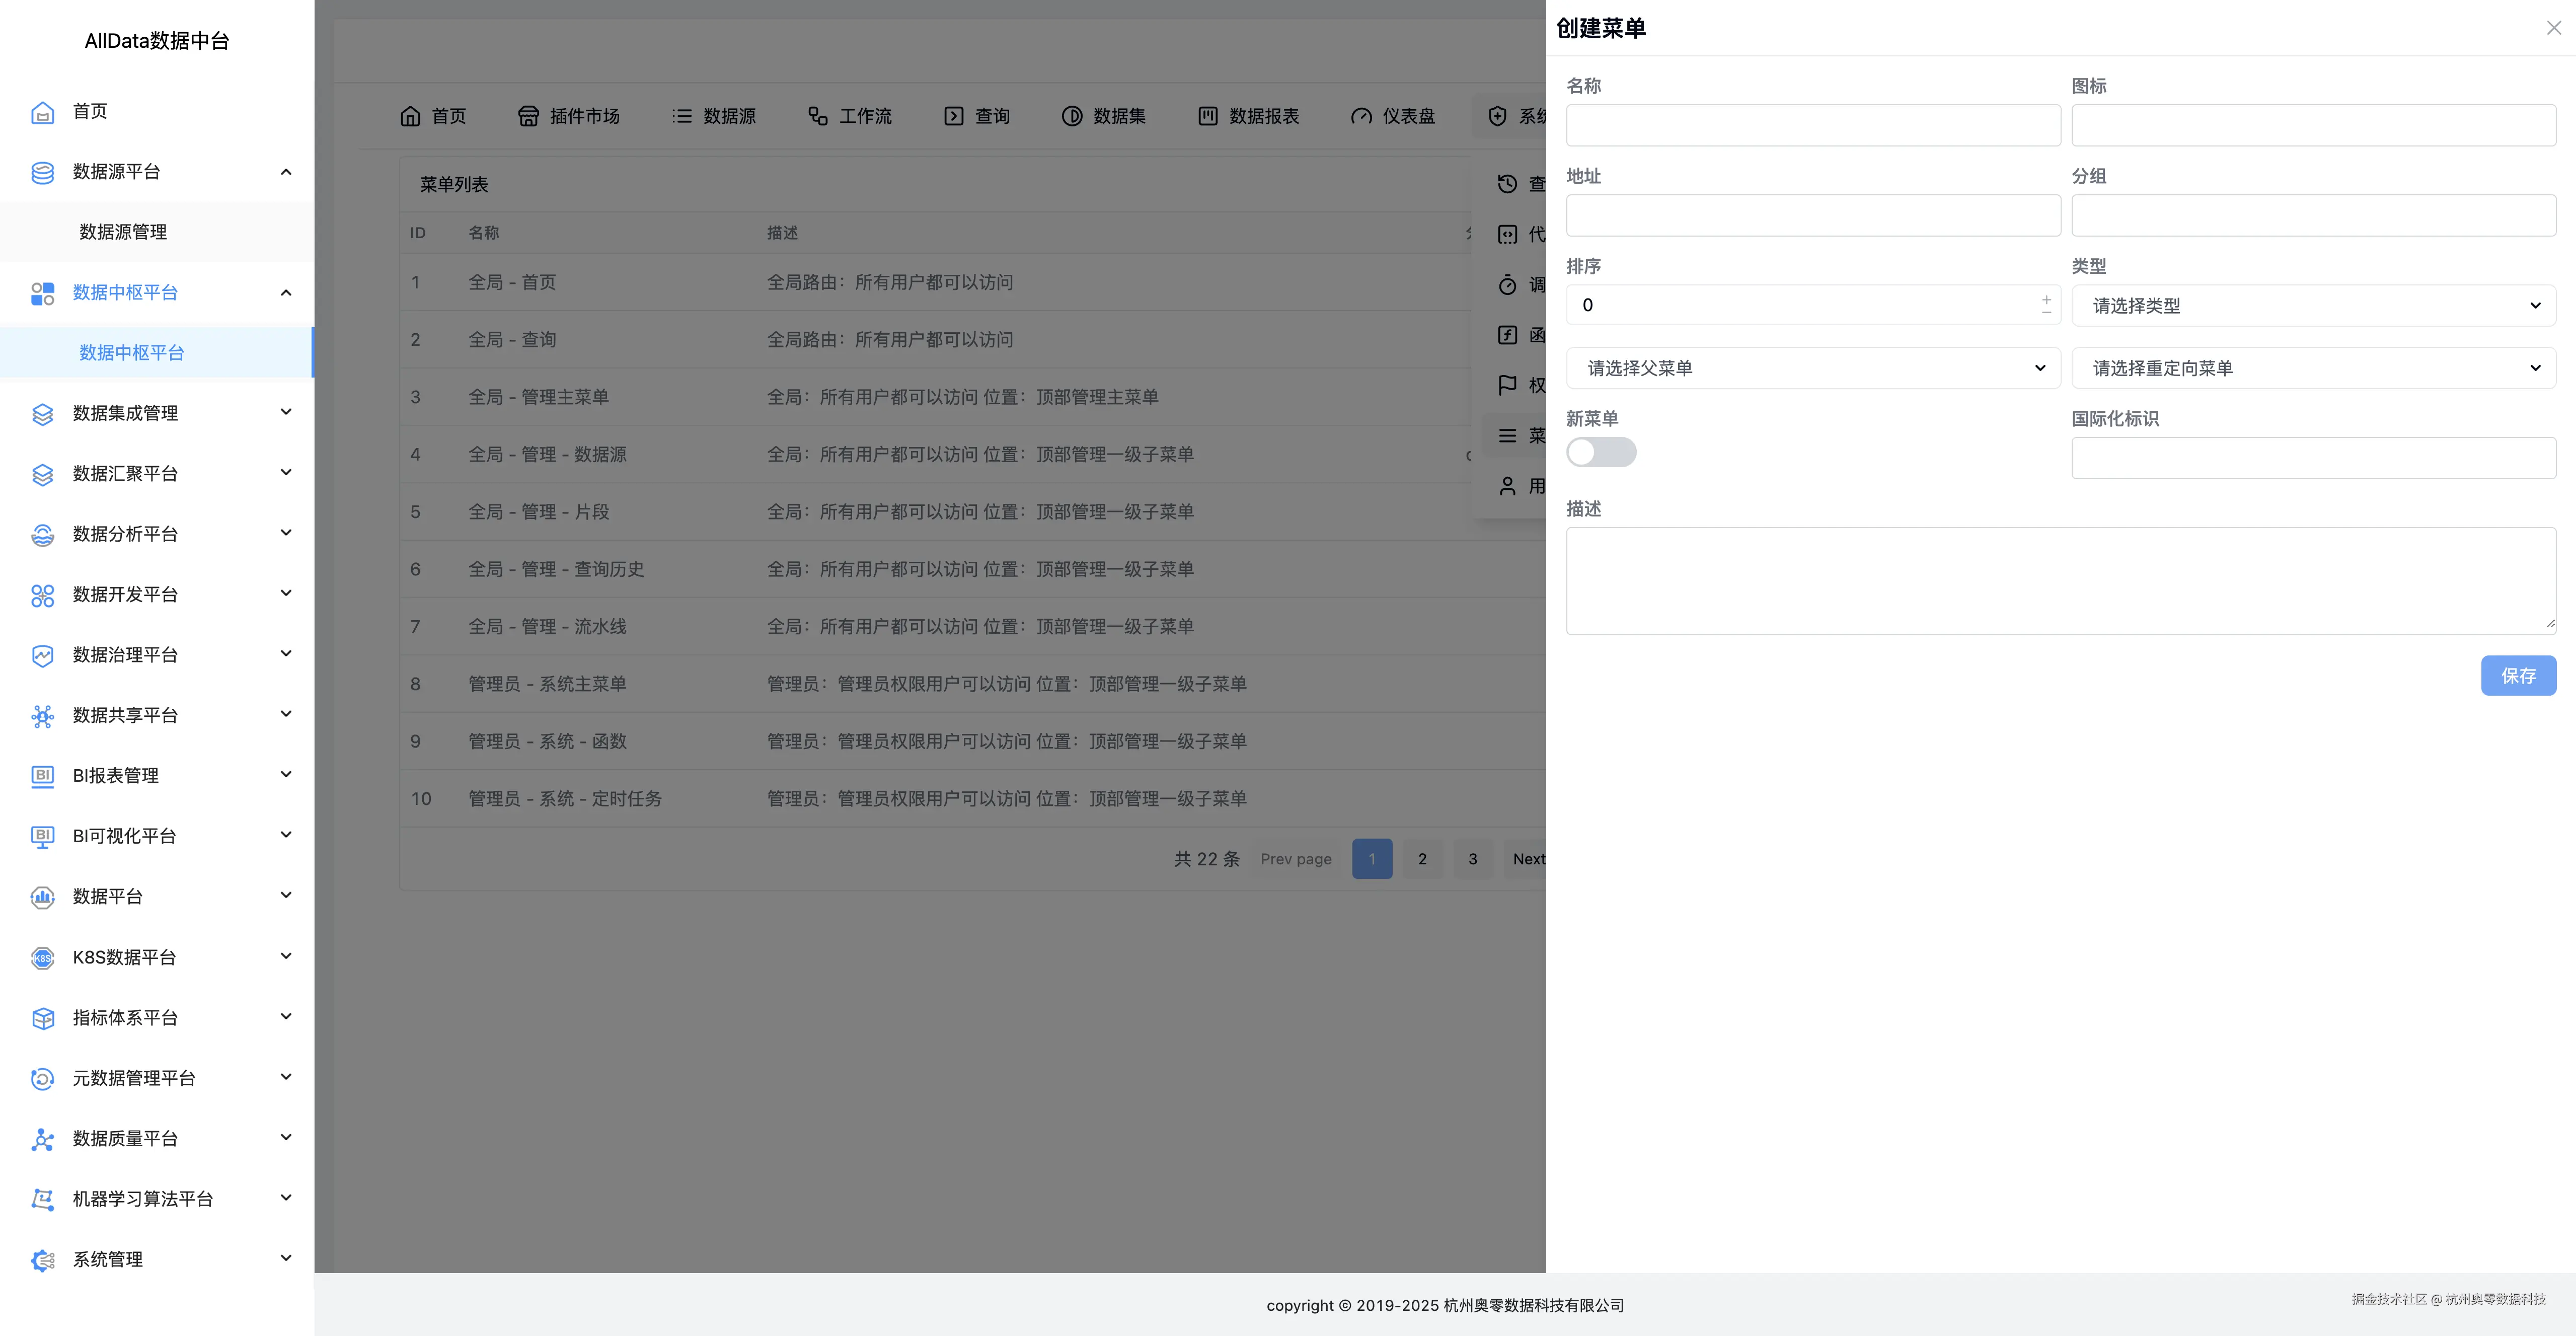The image size is (2576, 1336).
Task: Open 数据源平台 icon in the left sidebar
Action: [42, 172]
